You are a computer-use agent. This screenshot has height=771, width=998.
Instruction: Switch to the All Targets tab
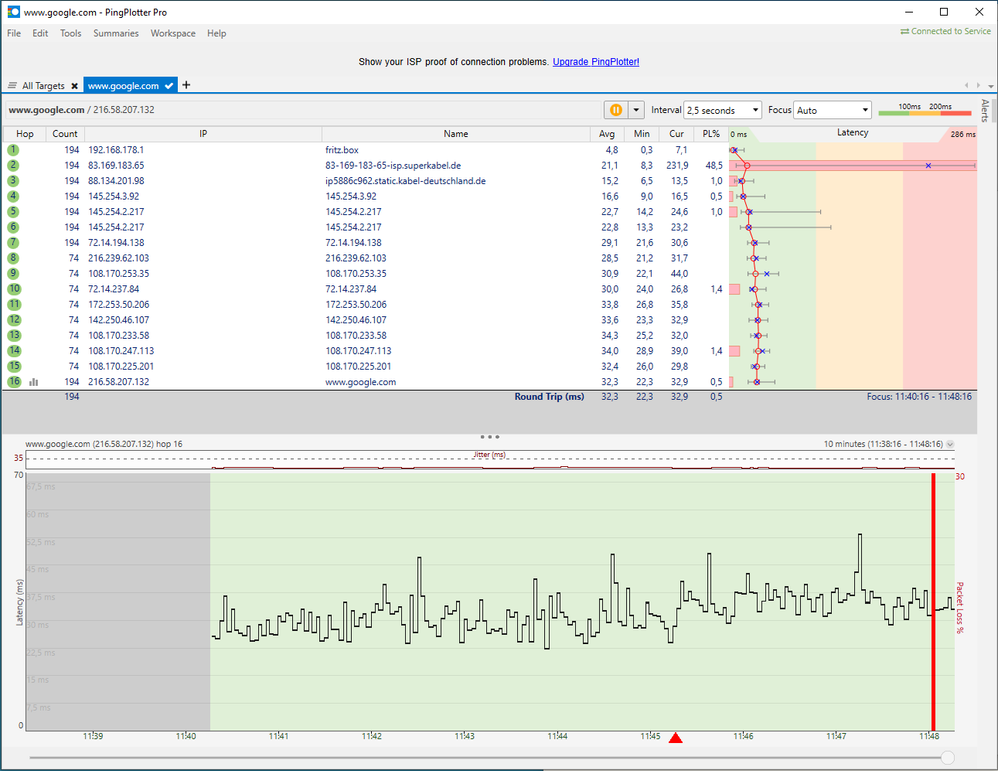[x=44, y=86]
